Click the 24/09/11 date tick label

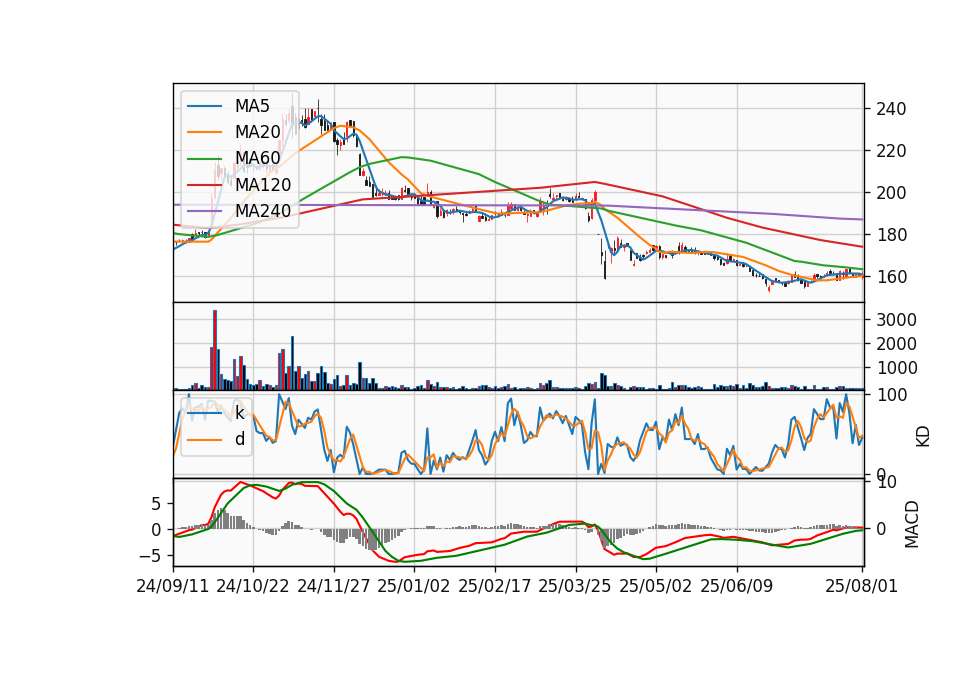click(173, 586)
